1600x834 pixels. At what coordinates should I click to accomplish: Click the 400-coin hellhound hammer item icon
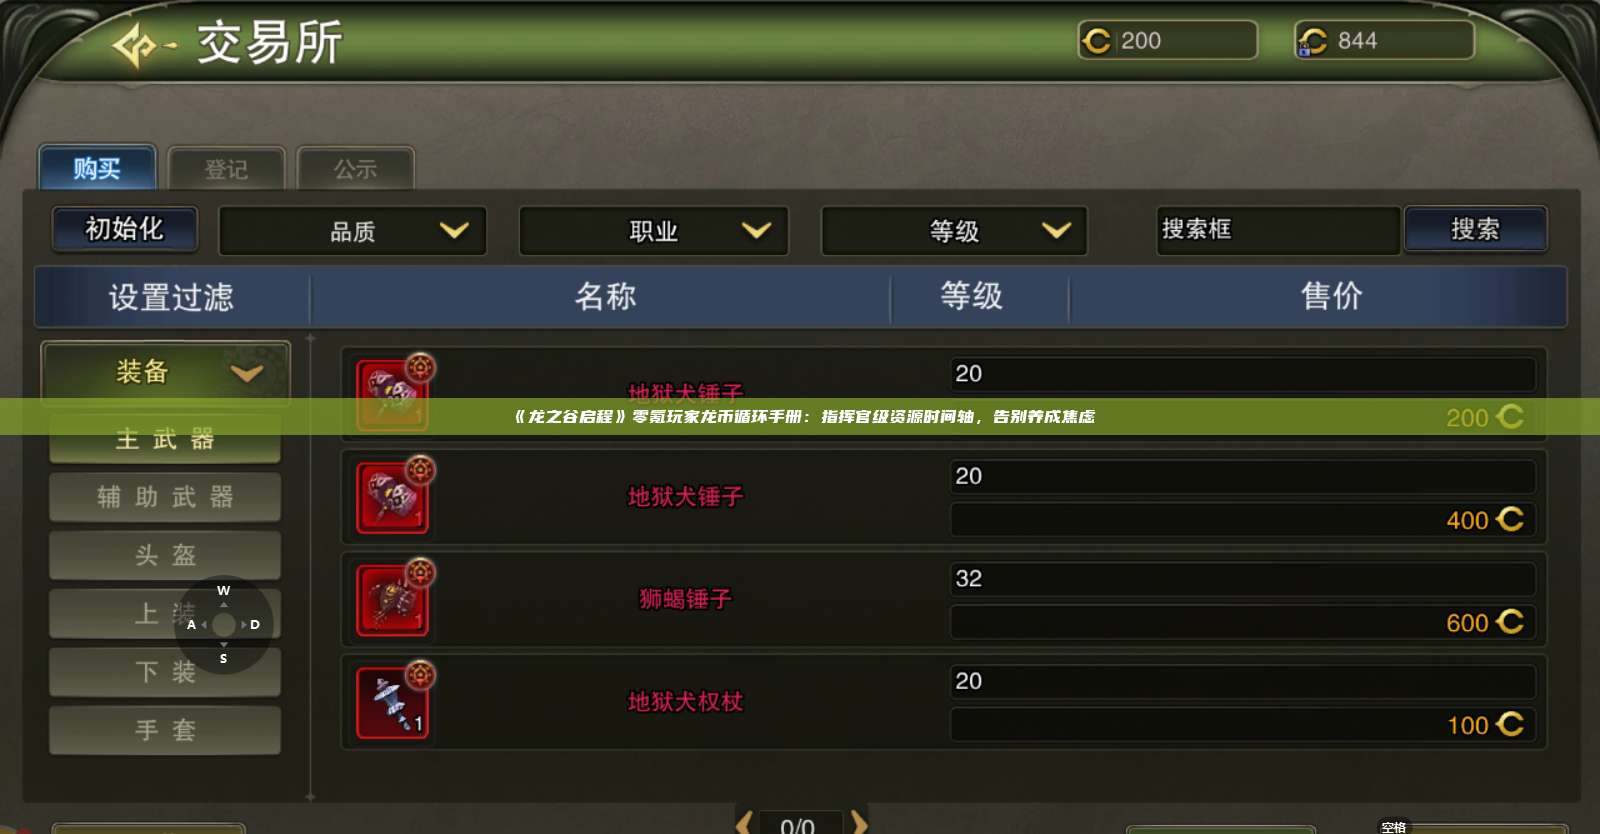pyautogui.click(x=393, y=498)
